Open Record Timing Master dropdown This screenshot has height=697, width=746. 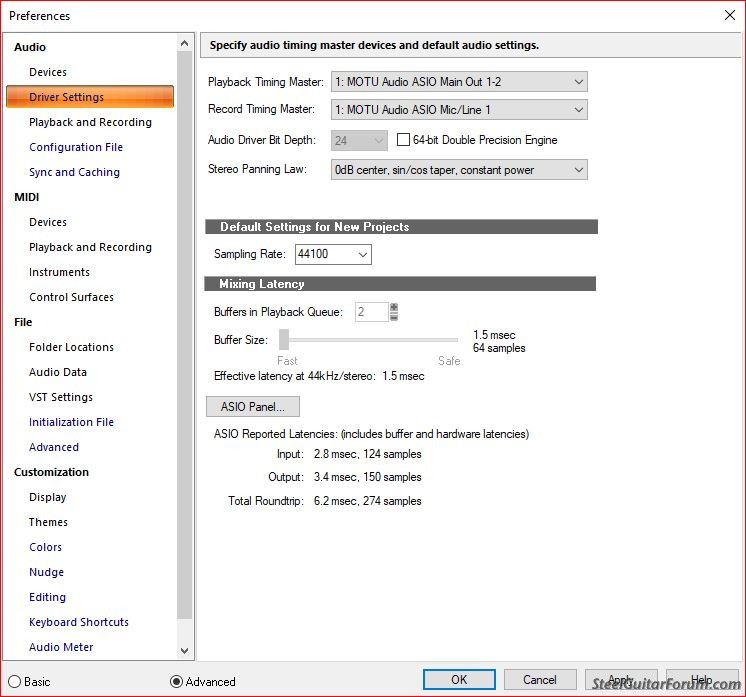(459, 109)
